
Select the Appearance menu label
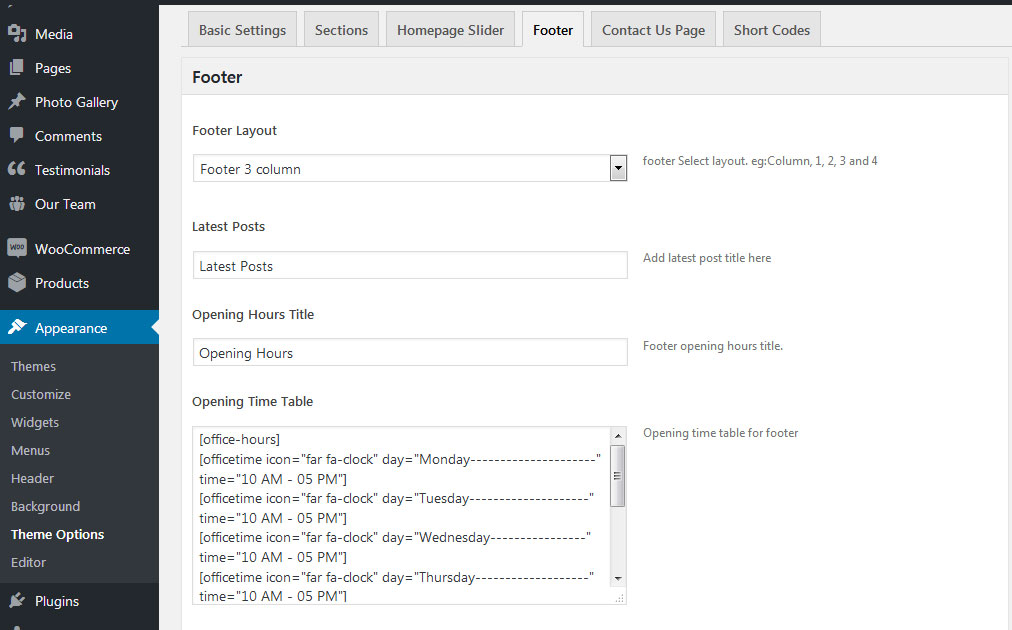pos(71,329)
